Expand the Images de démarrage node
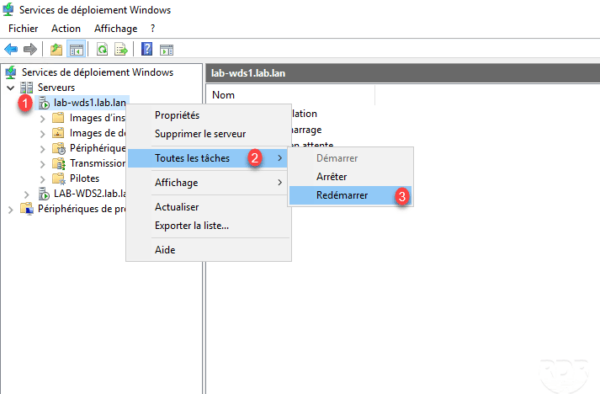The height and width of the screenshot is (394, 600). [x=42, y=134]
